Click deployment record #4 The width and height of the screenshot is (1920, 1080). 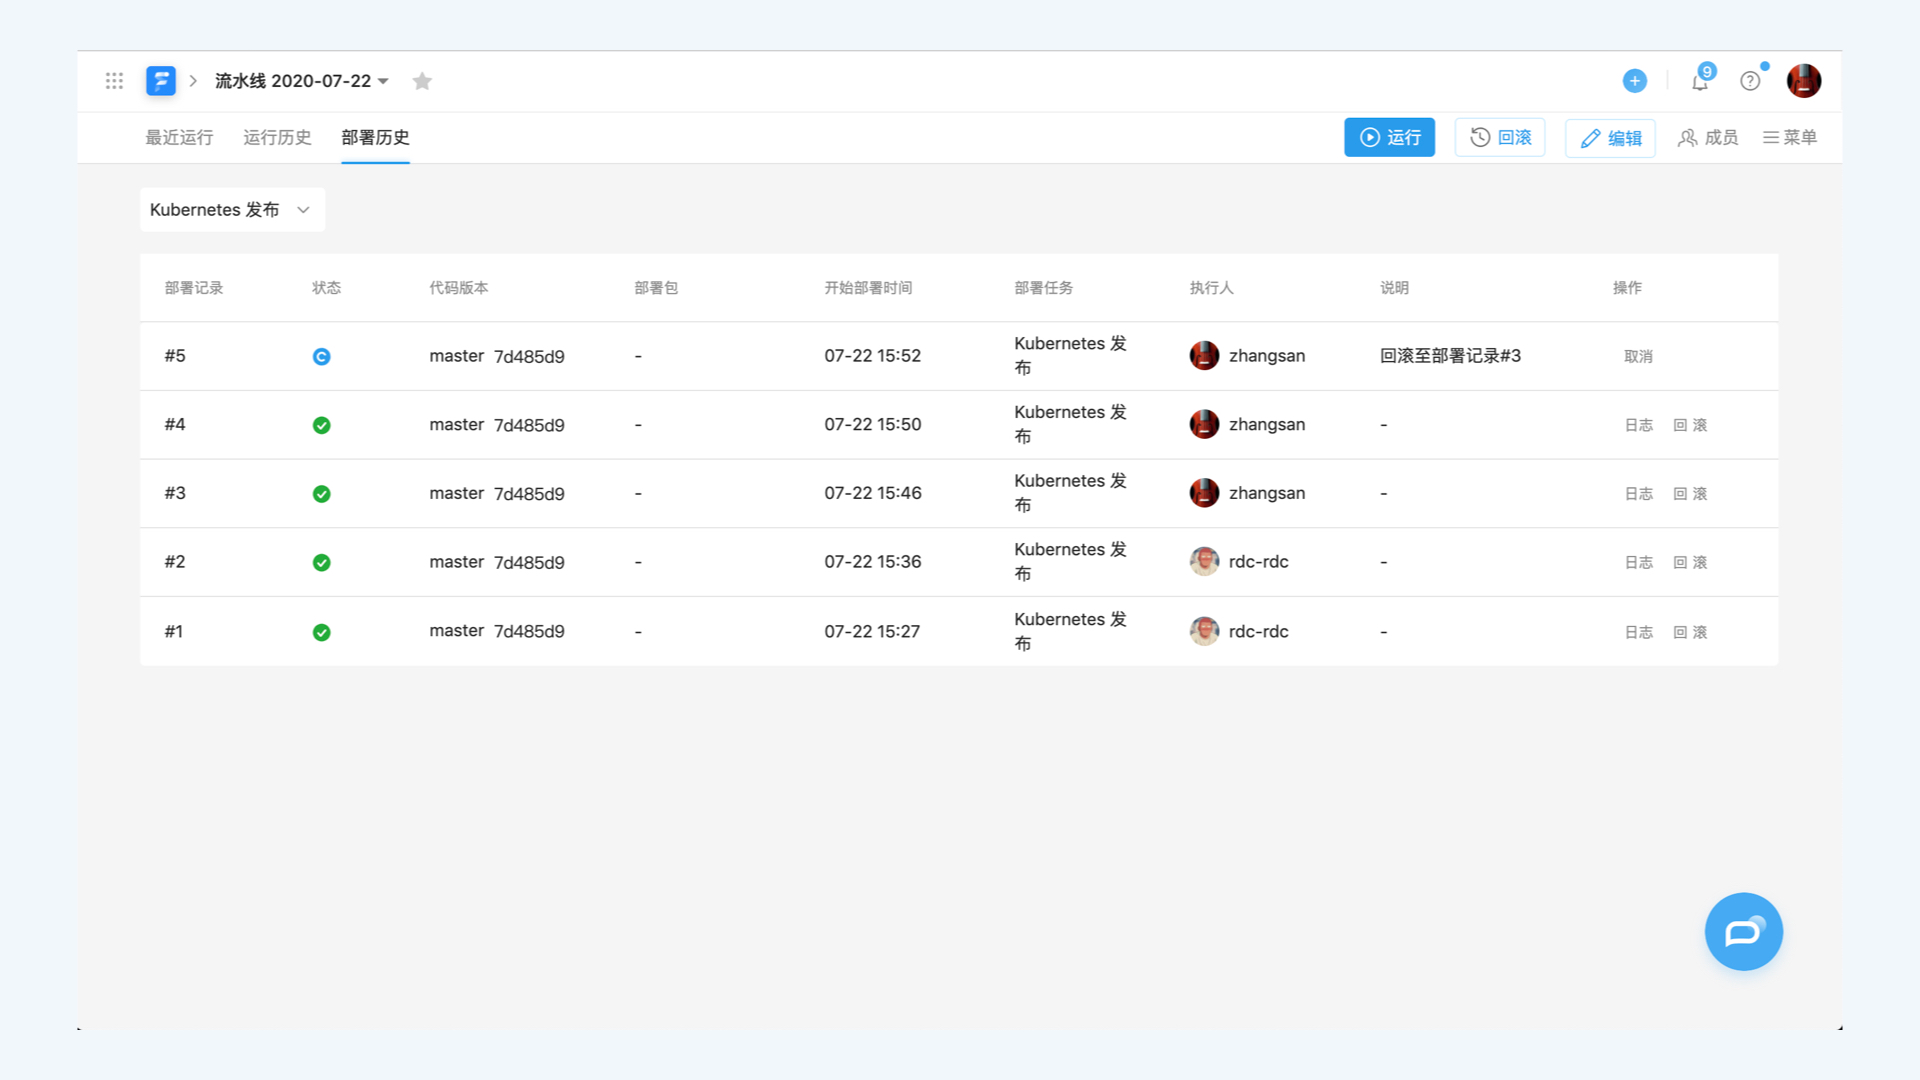point(175,425)
